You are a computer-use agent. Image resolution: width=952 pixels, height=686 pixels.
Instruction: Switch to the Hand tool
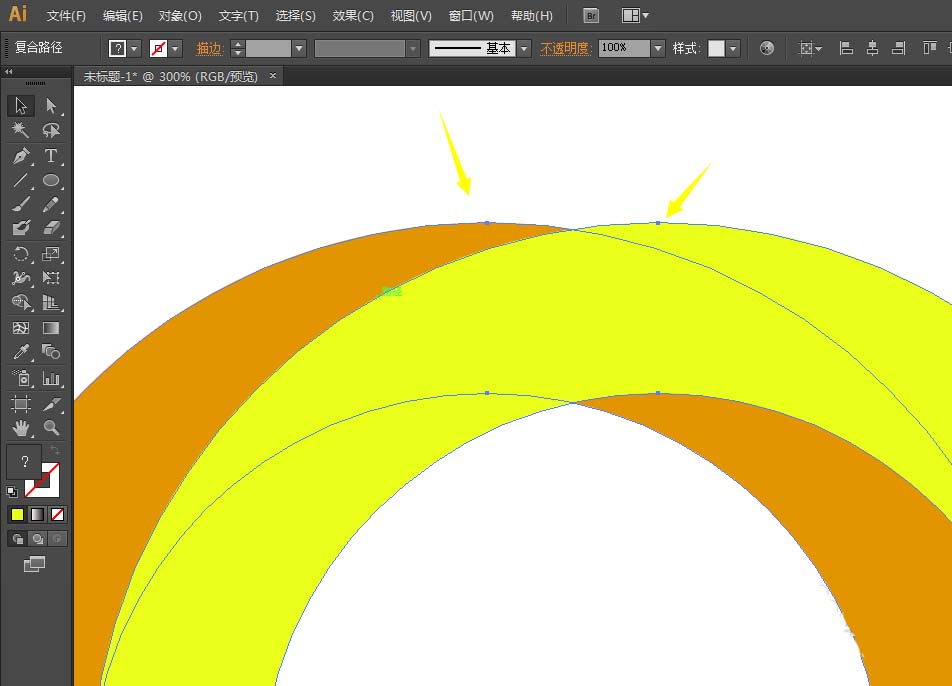[x=21, y=428]
